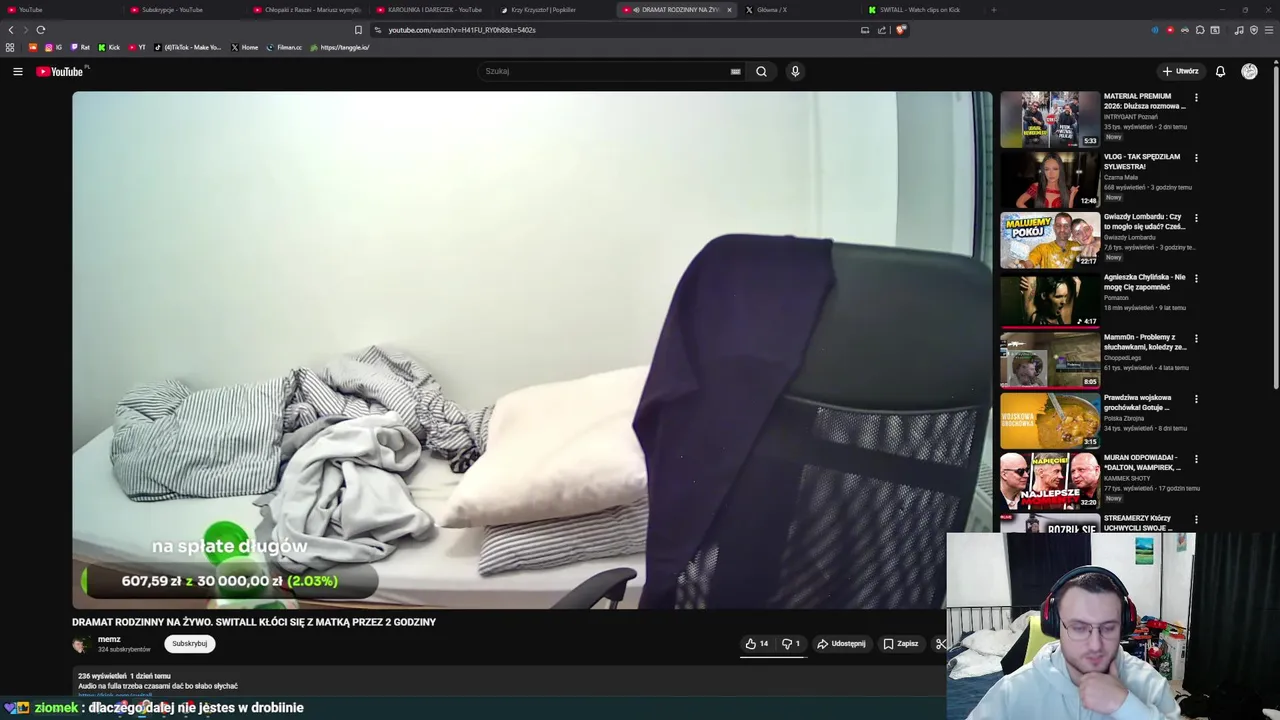Close the DRAMAT RODZINNY tab
Image resolution: width=1280 pixels, height=720 pixels.
point(729,10)
